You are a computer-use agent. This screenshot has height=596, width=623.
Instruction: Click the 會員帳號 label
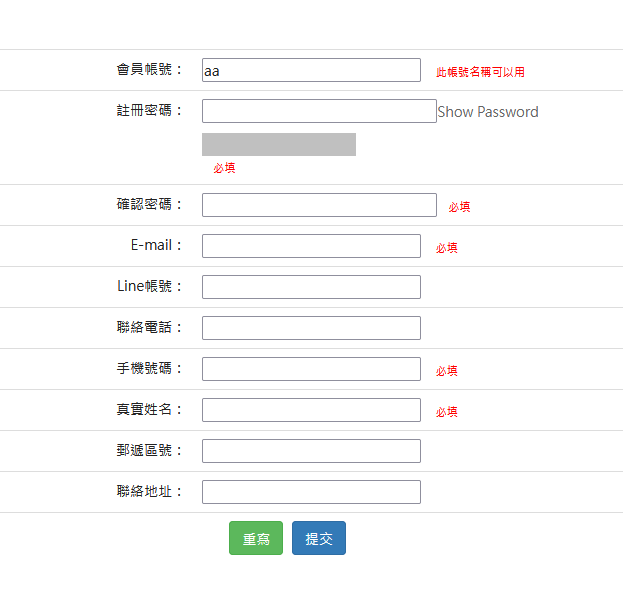(150, 70)
